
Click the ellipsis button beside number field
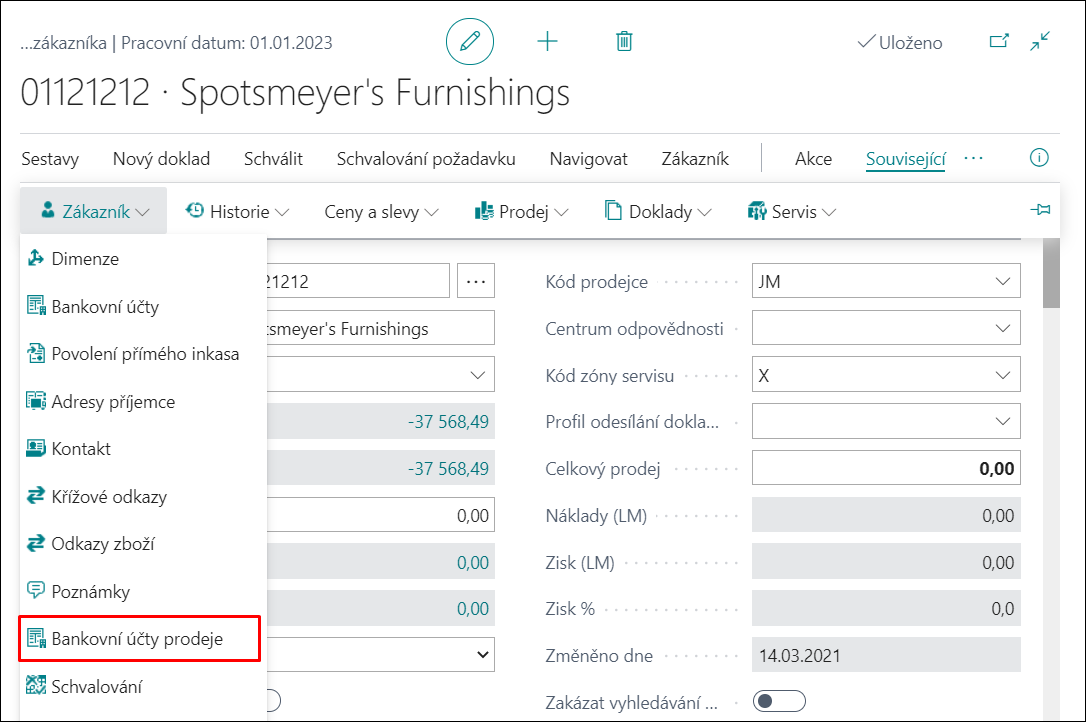click(x=476, y=281)
